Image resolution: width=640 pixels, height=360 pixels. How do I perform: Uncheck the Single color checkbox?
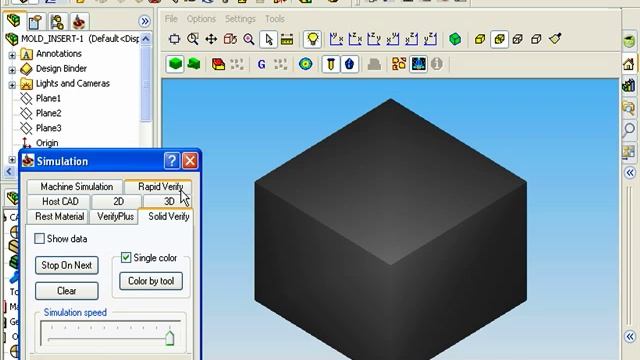coord(126,258)
